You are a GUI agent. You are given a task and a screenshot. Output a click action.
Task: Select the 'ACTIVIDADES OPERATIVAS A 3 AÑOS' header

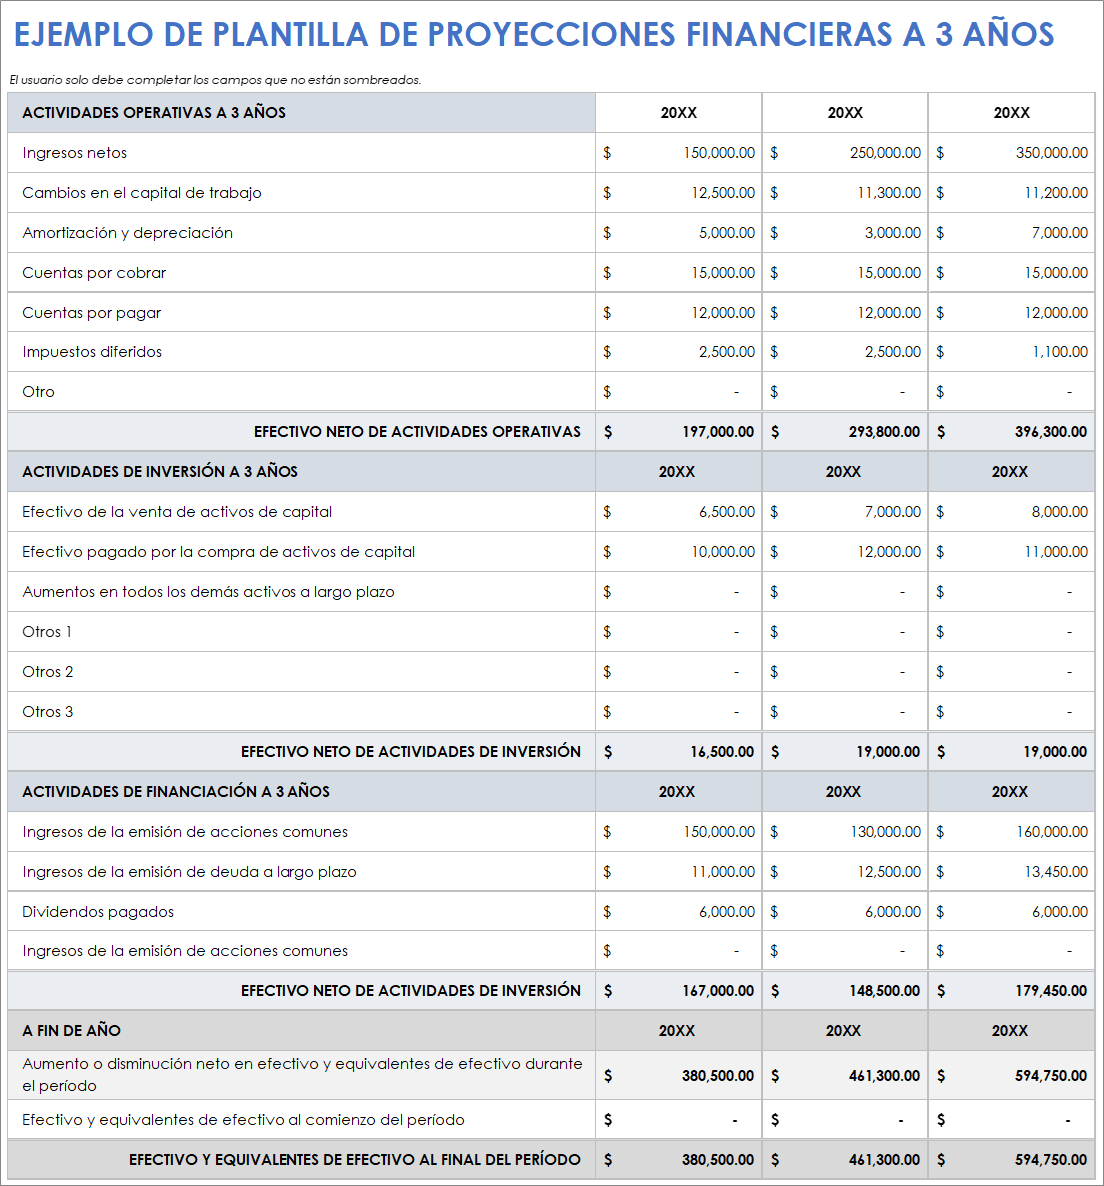pyautogui.click(x=153, y=113)
